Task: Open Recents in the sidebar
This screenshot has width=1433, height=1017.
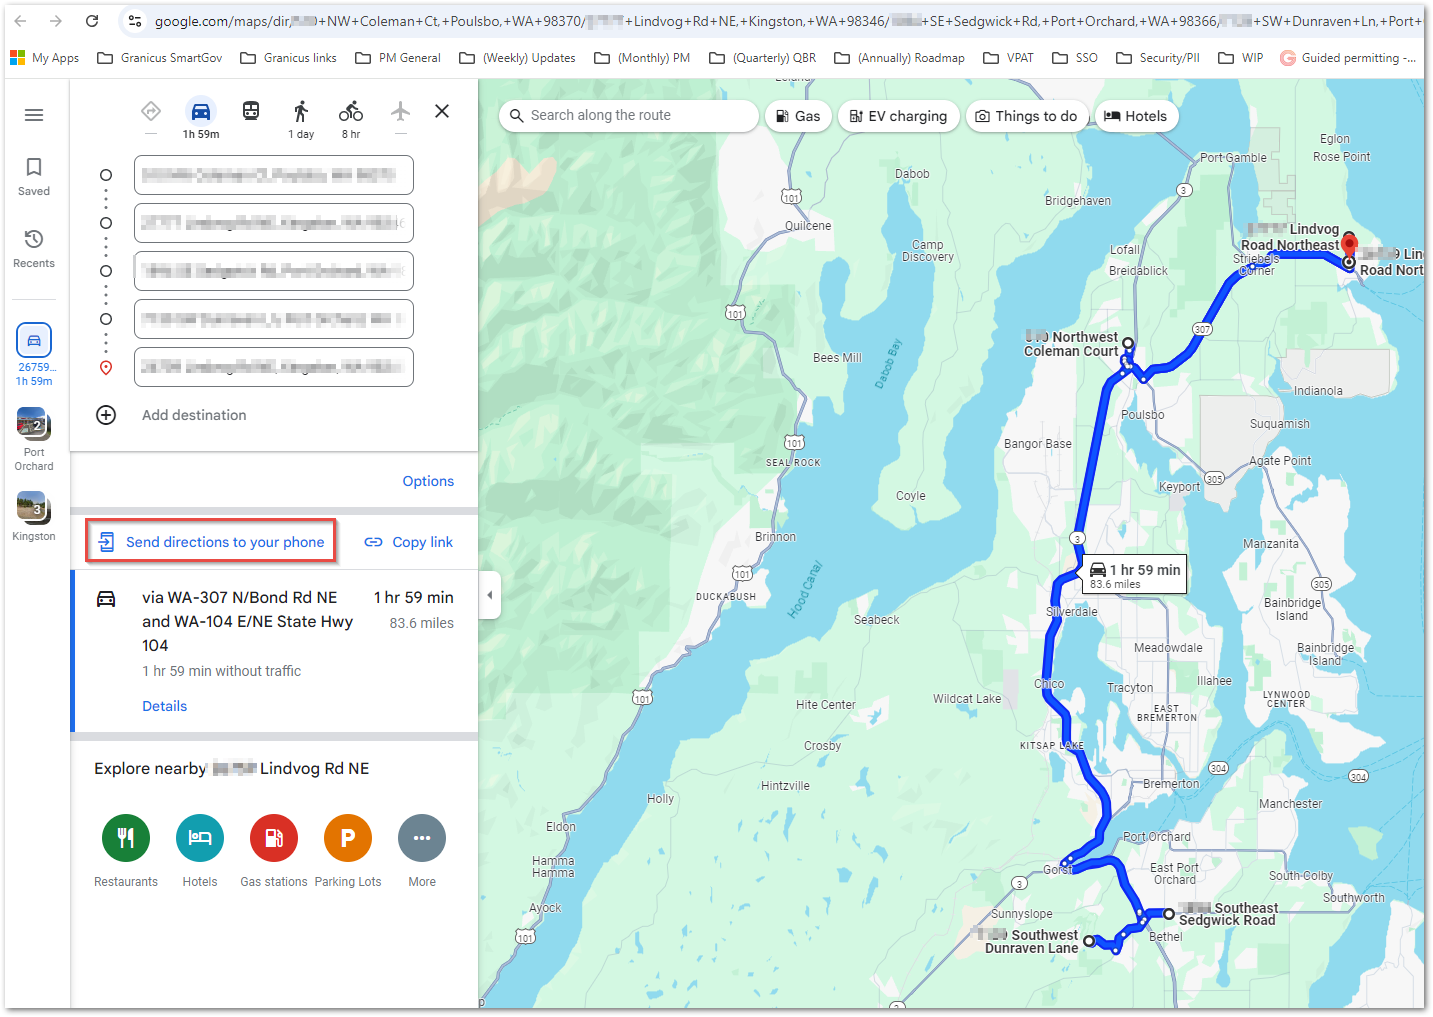Action: point(34,248)
